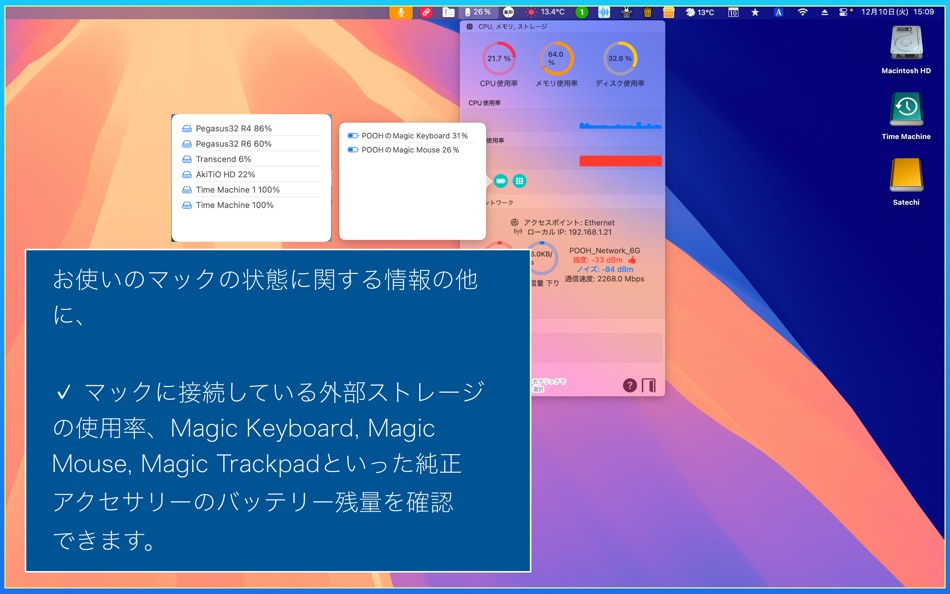Open the question mark help button

coord(630,385)
